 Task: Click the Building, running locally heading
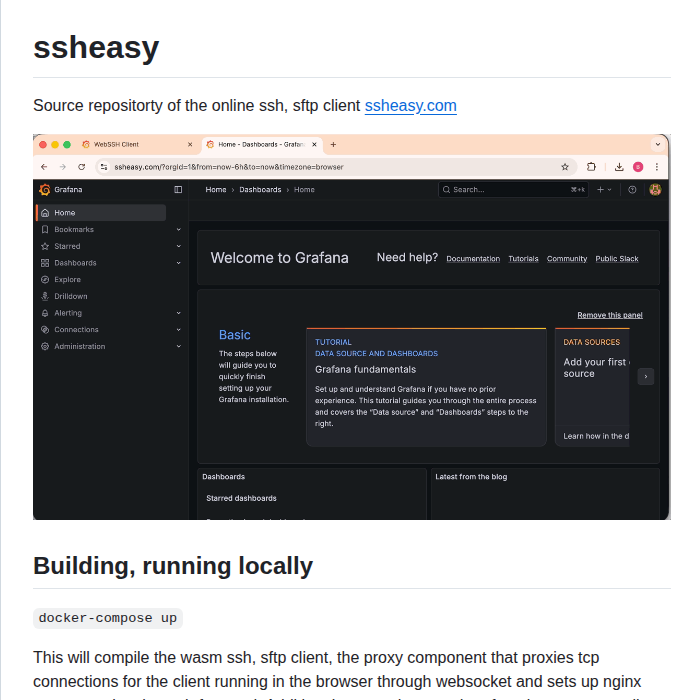tap(173, 566)
